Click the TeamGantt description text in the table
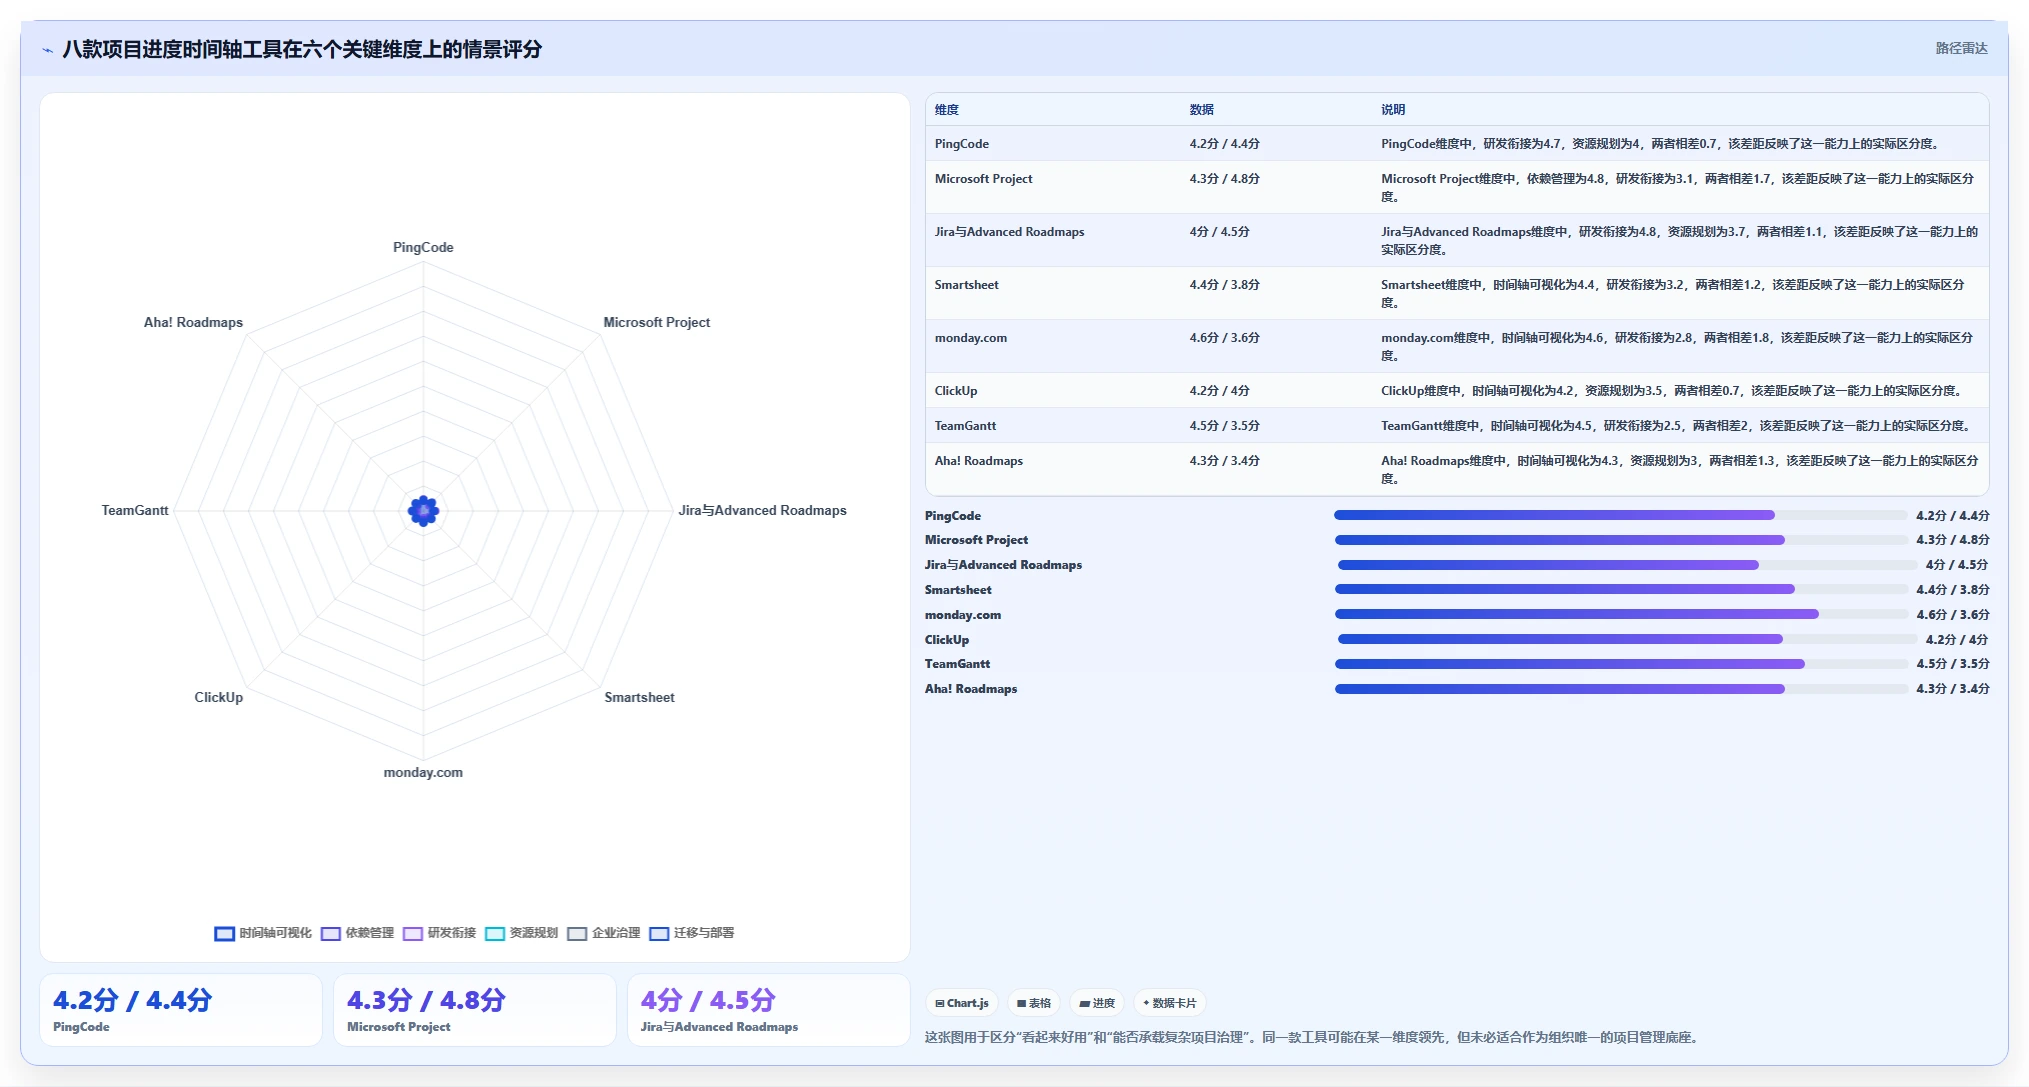This screenshot has height=1087, width=2029. (x=1677, y=426)
